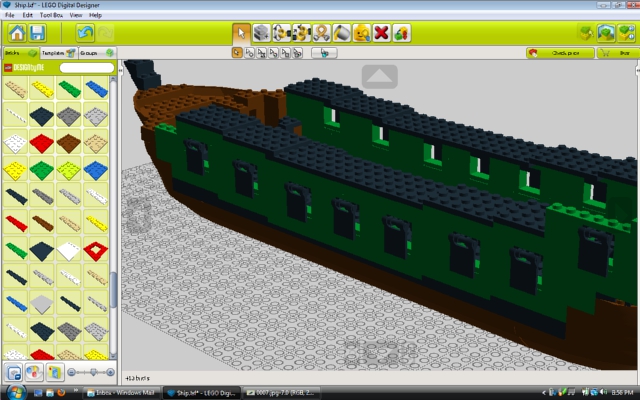
Task: Decrease palette icon size with minus
Action: tap(71, 372)
